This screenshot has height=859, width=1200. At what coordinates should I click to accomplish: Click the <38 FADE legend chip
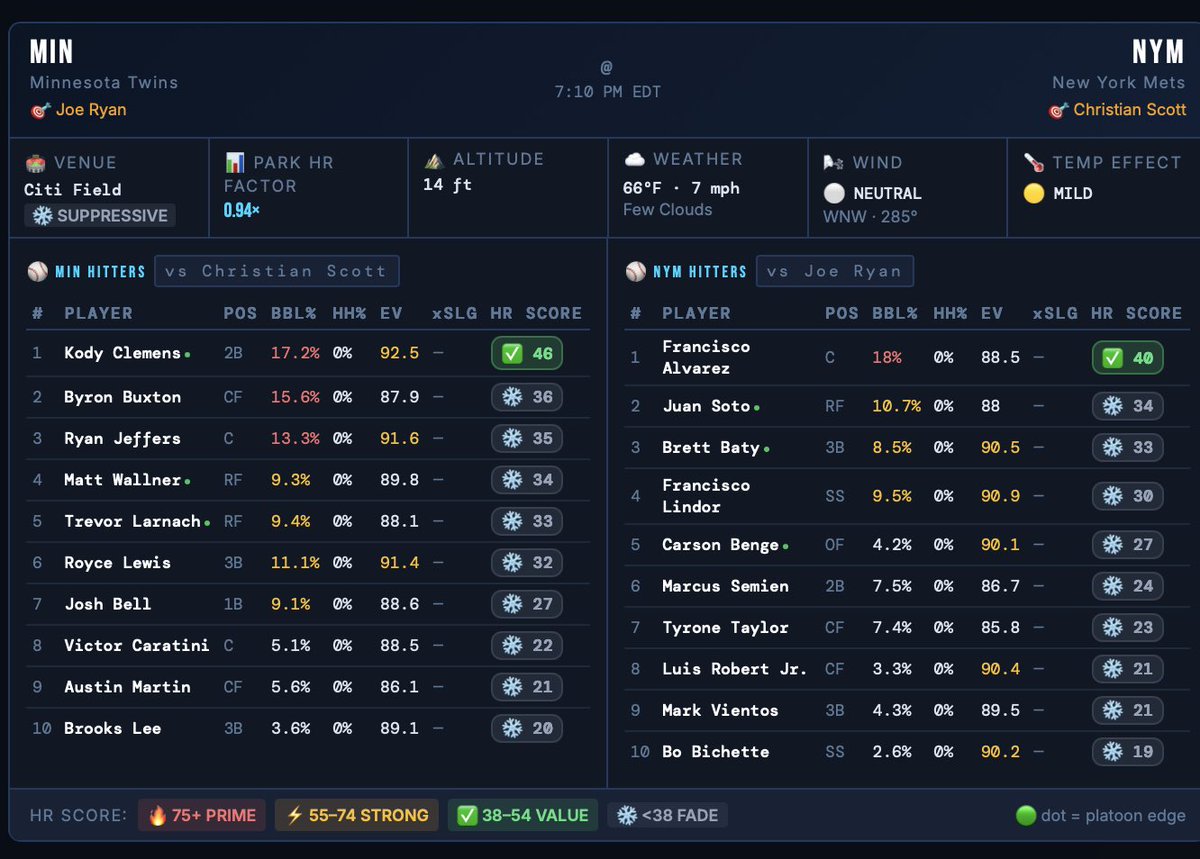click(x=667, y=815)
